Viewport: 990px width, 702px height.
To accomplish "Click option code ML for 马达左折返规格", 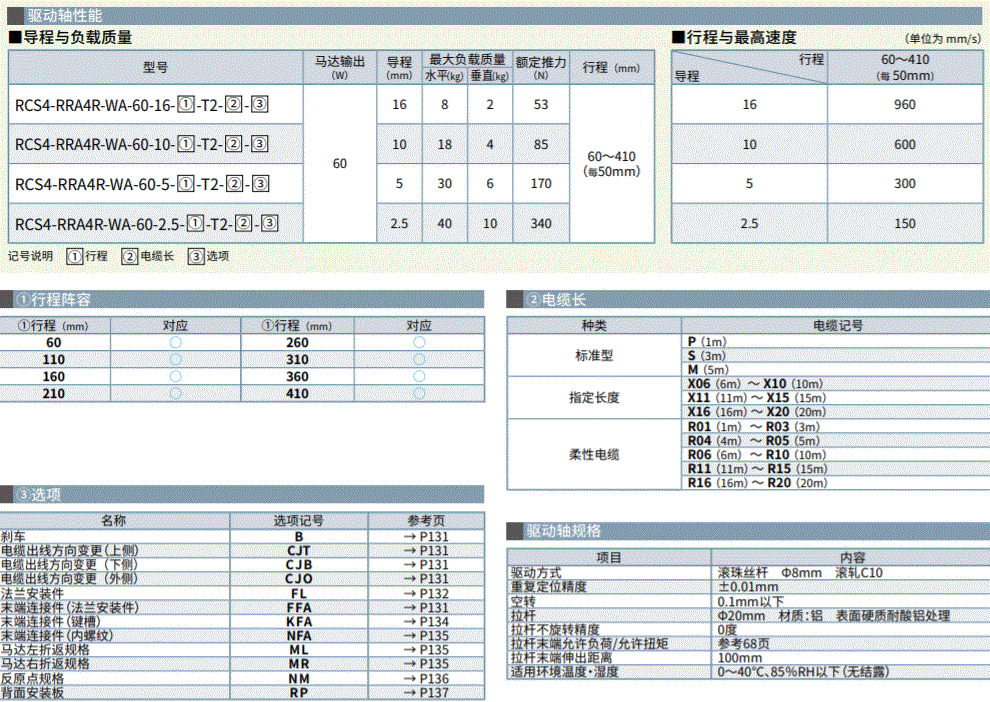I will [299, 650].
